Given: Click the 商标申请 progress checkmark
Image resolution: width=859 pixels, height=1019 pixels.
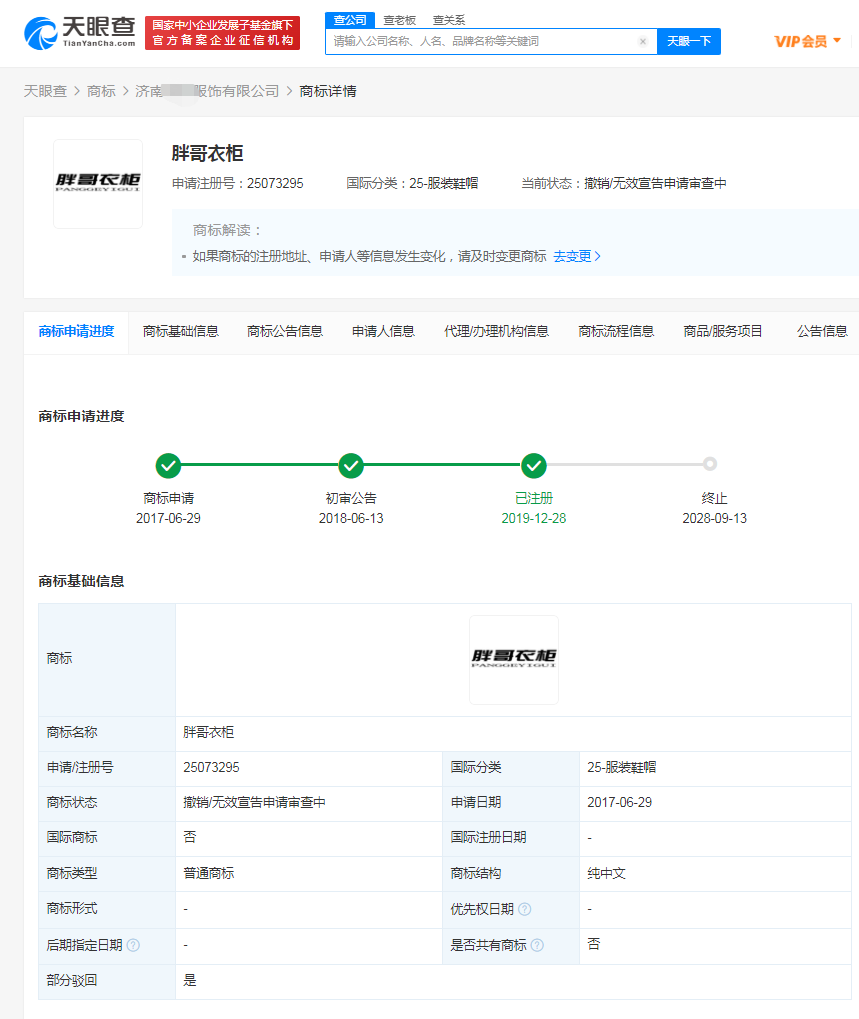Looking at the screenshot, I should 168,465.
